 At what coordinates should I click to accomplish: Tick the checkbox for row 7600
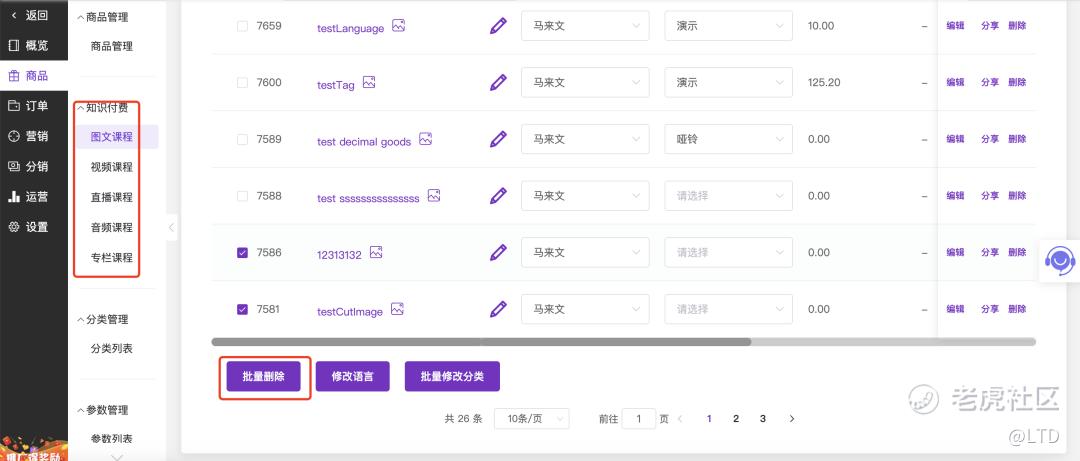coord(242,83)
